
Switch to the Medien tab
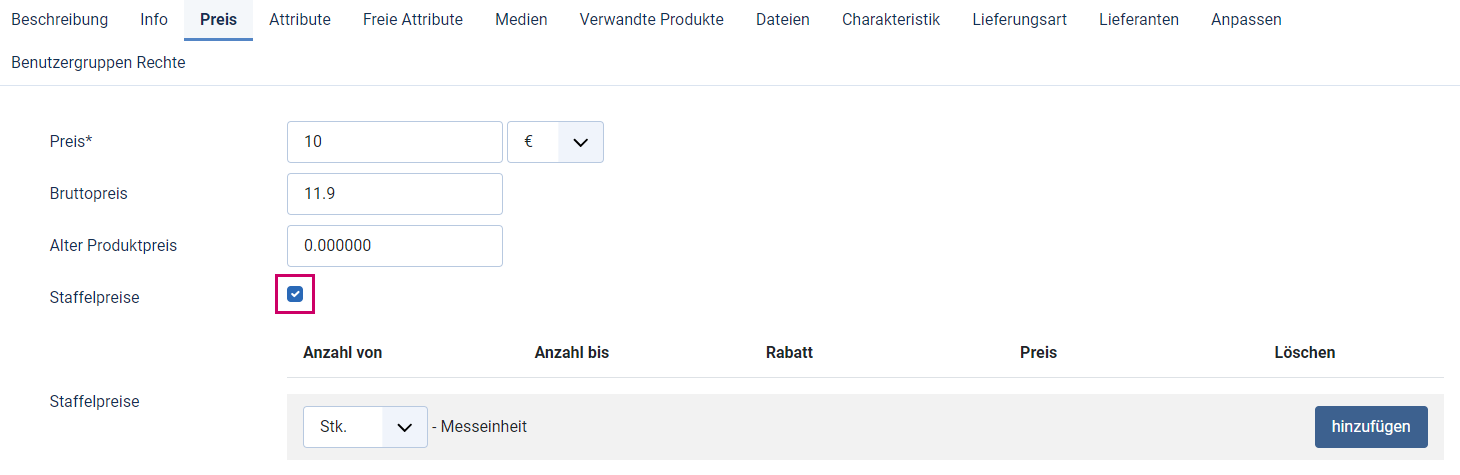[x=521, y=20]
